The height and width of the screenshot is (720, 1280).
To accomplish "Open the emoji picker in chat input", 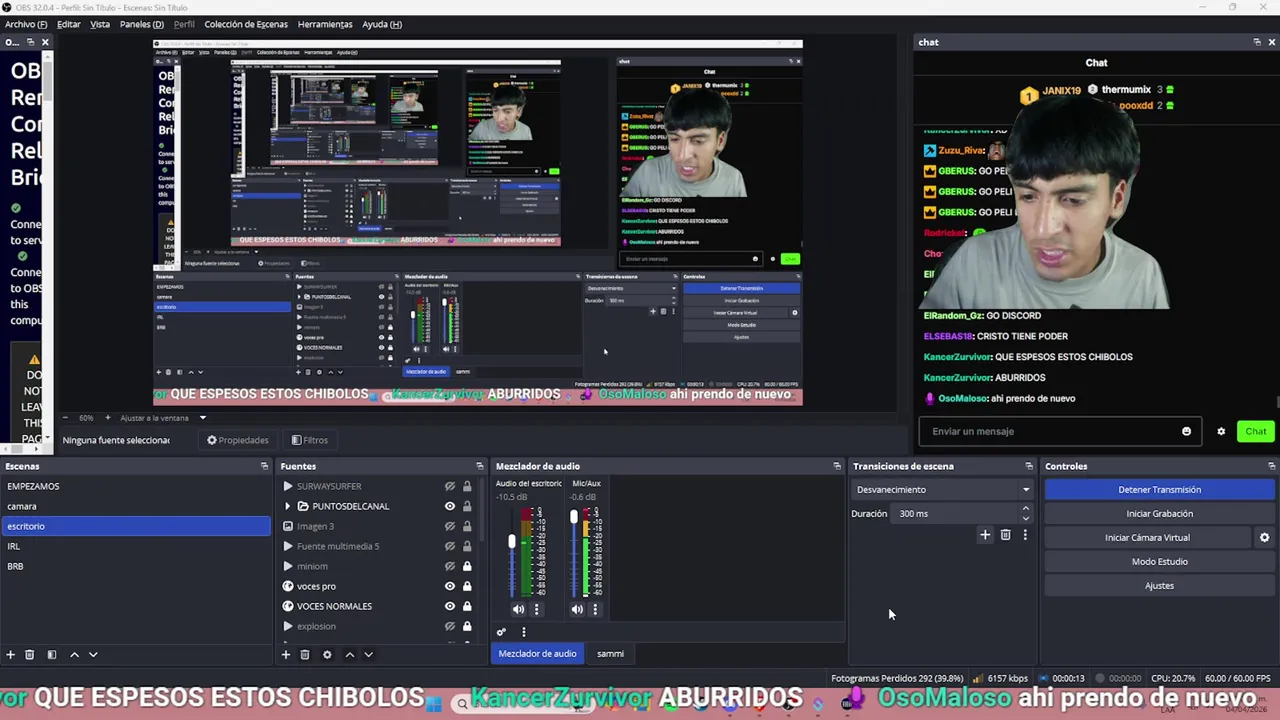I will (1186, 431).
